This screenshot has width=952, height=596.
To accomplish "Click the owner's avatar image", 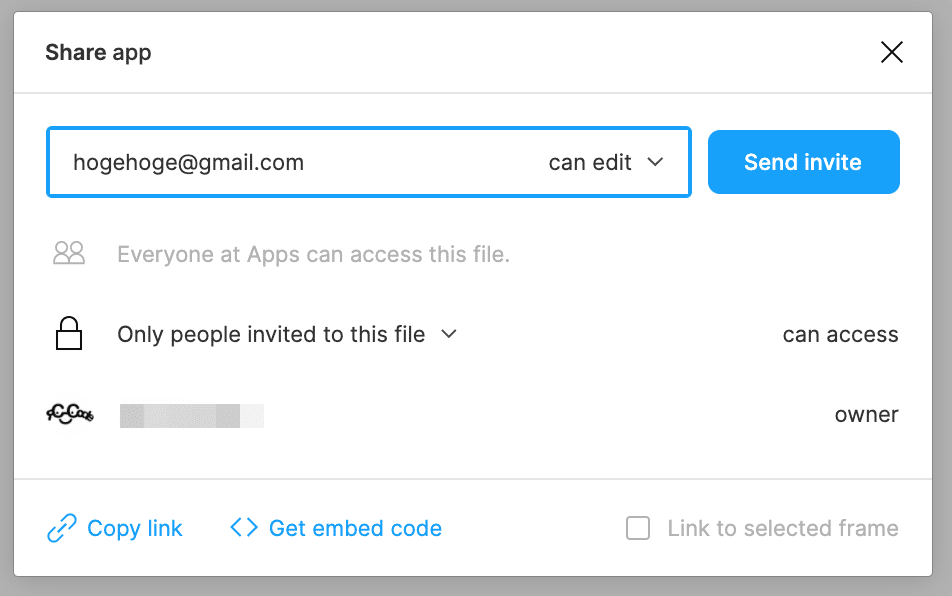I will (x=70, y=414).
